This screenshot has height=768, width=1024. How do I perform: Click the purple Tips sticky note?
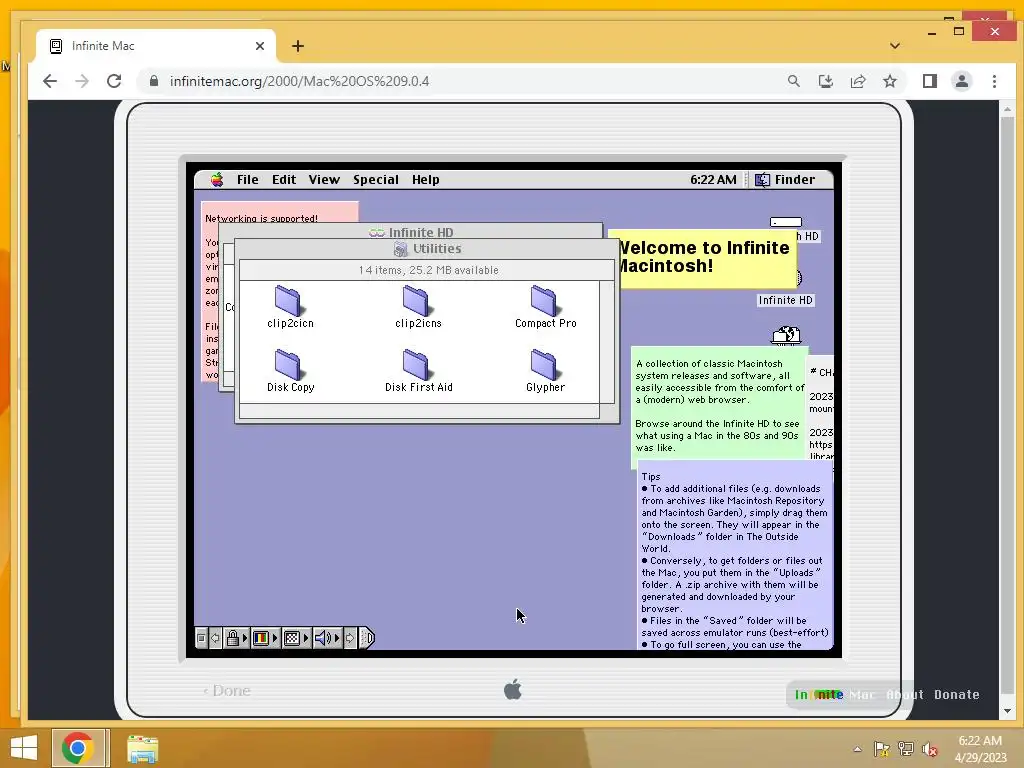pyautogui.click(x=735, y=555)
